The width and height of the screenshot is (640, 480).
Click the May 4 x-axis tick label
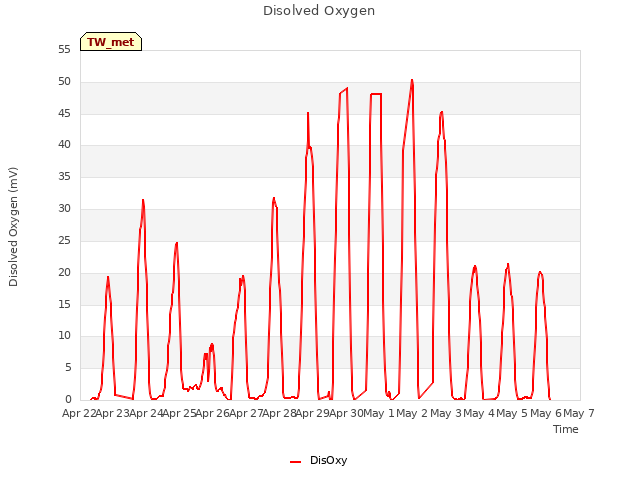pyautogui.click(x=479, y=413)
